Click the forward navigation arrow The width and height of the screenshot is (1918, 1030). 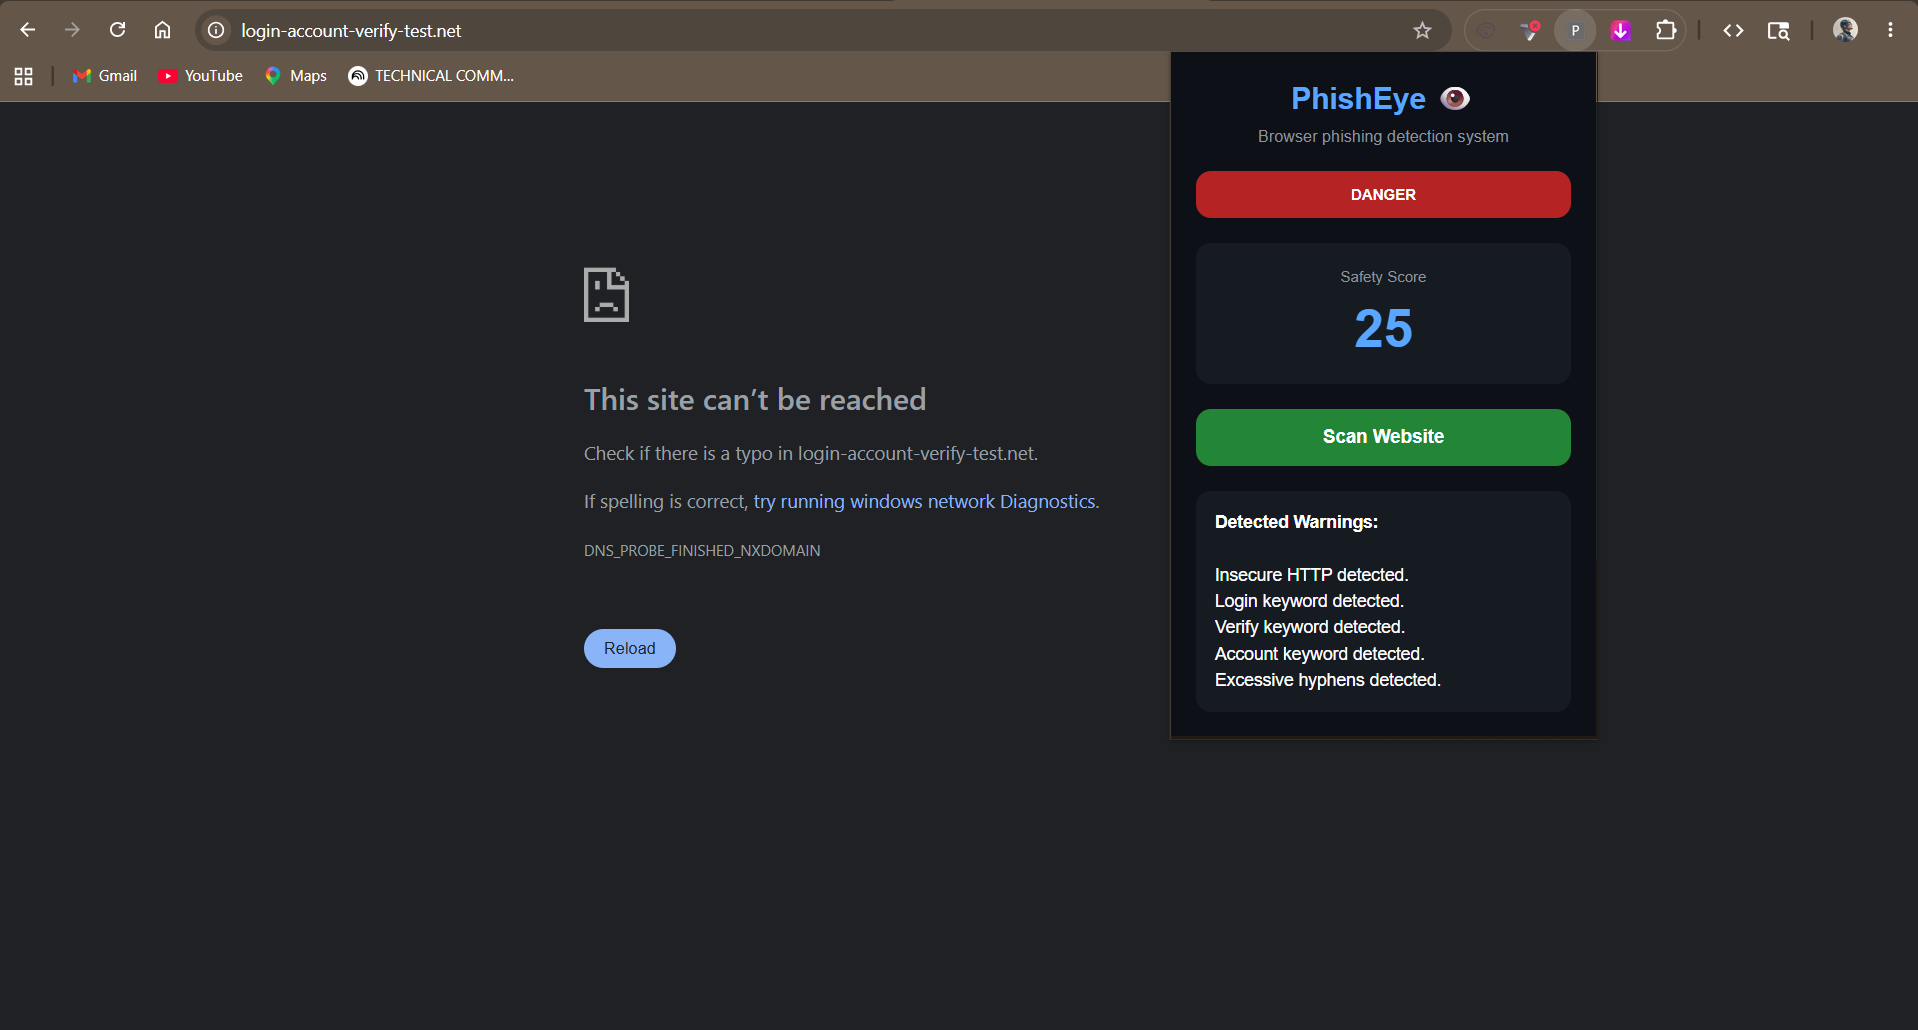click(72, 30)
